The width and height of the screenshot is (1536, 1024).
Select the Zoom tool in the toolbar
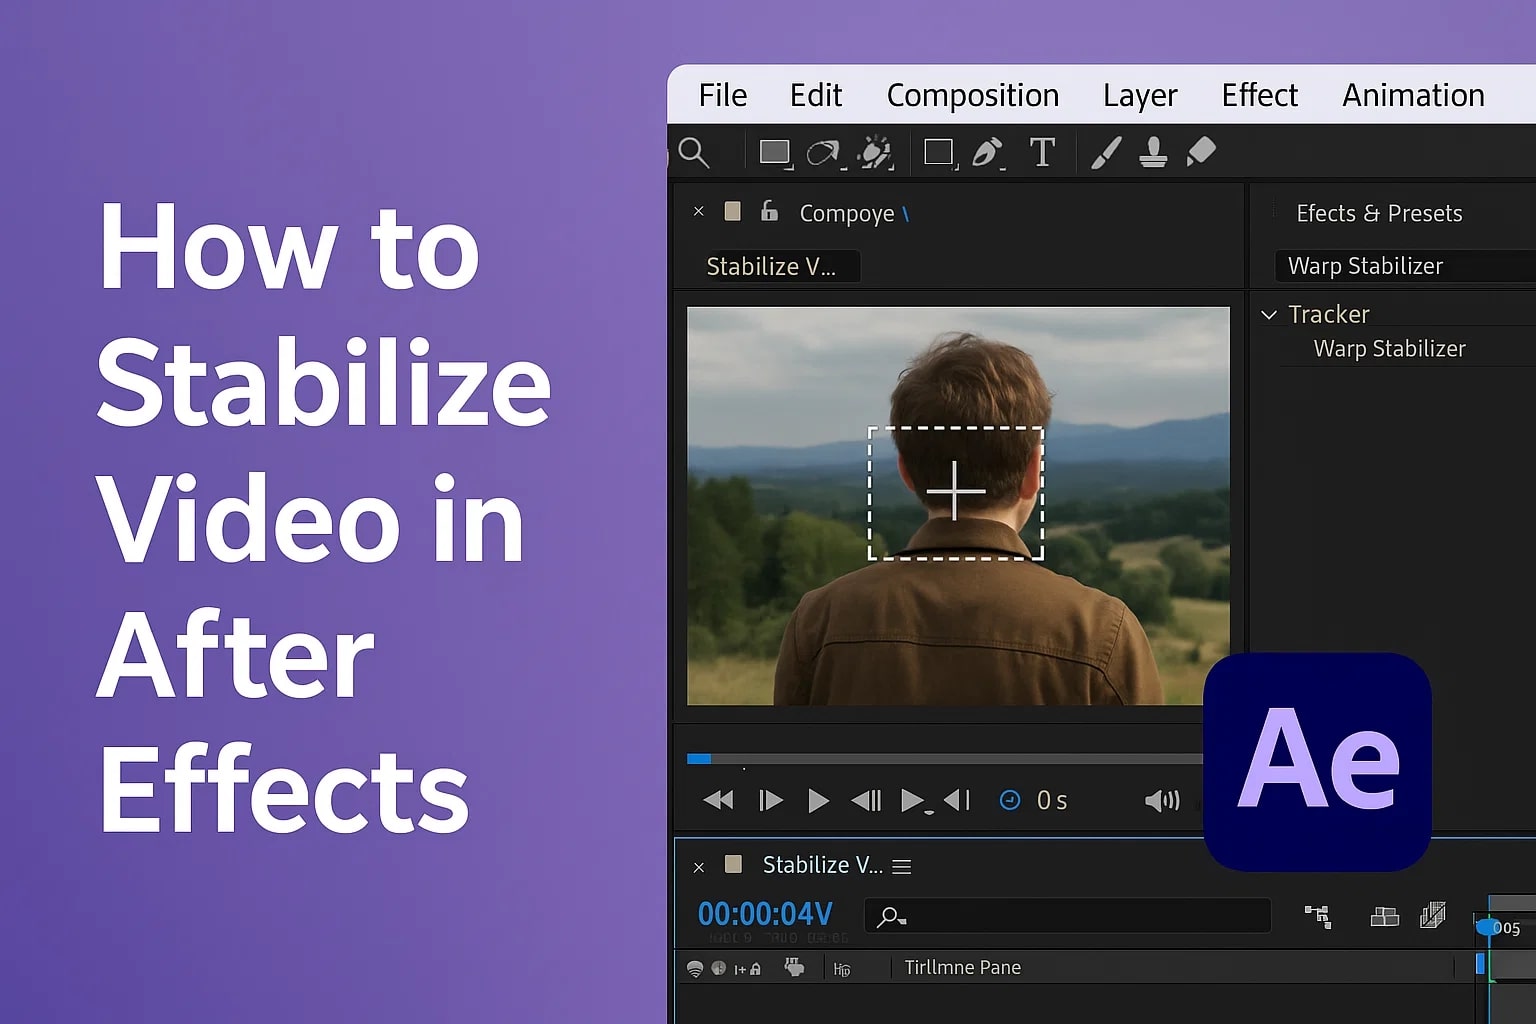pos(694,152)
